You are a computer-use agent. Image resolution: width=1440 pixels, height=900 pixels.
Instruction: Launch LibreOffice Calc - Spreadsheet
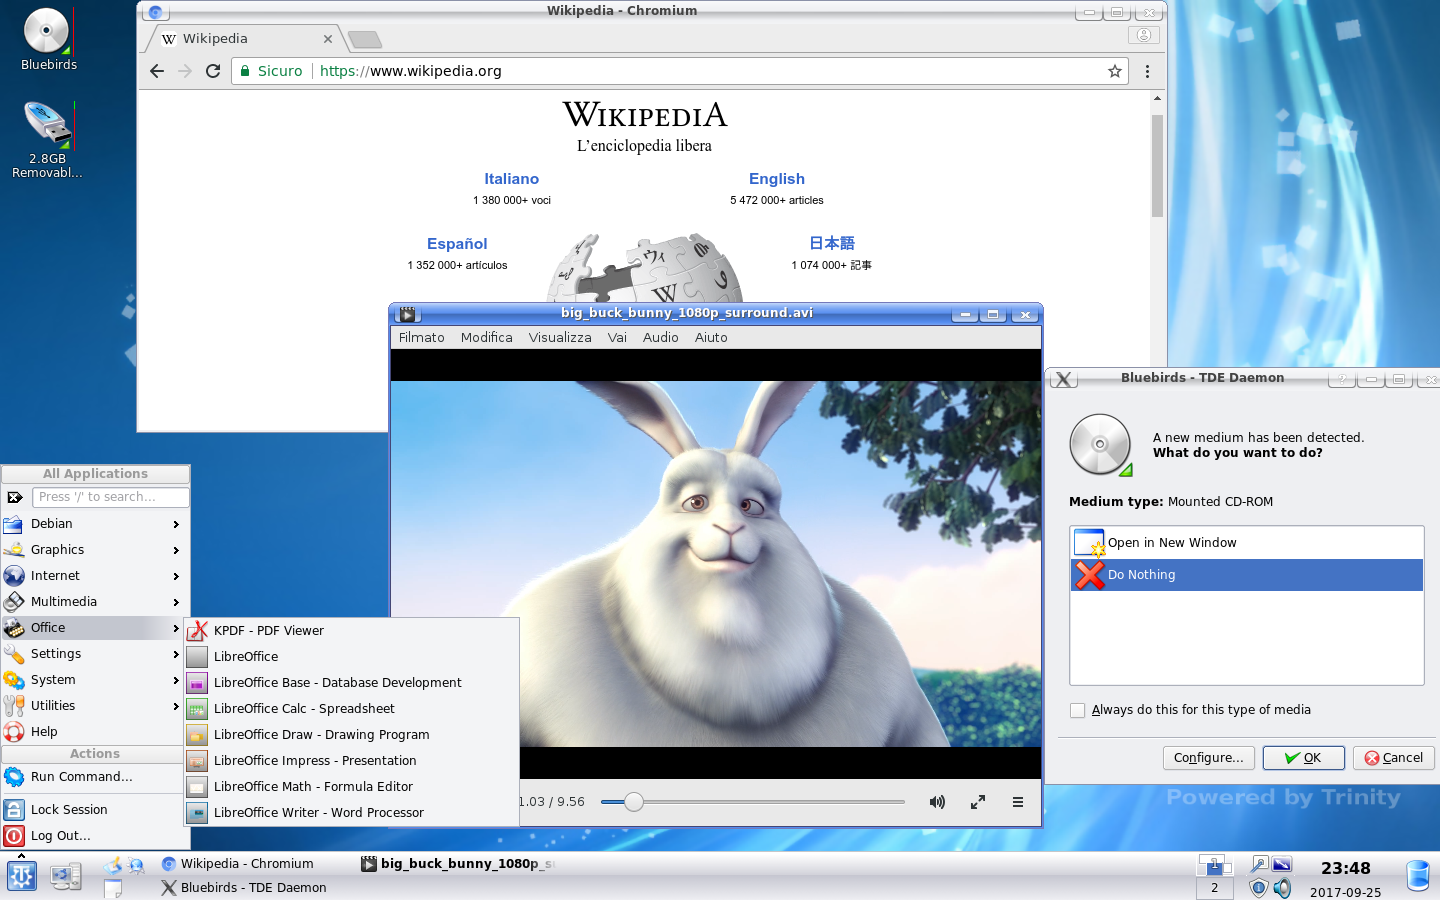click(x=352, y=709)
